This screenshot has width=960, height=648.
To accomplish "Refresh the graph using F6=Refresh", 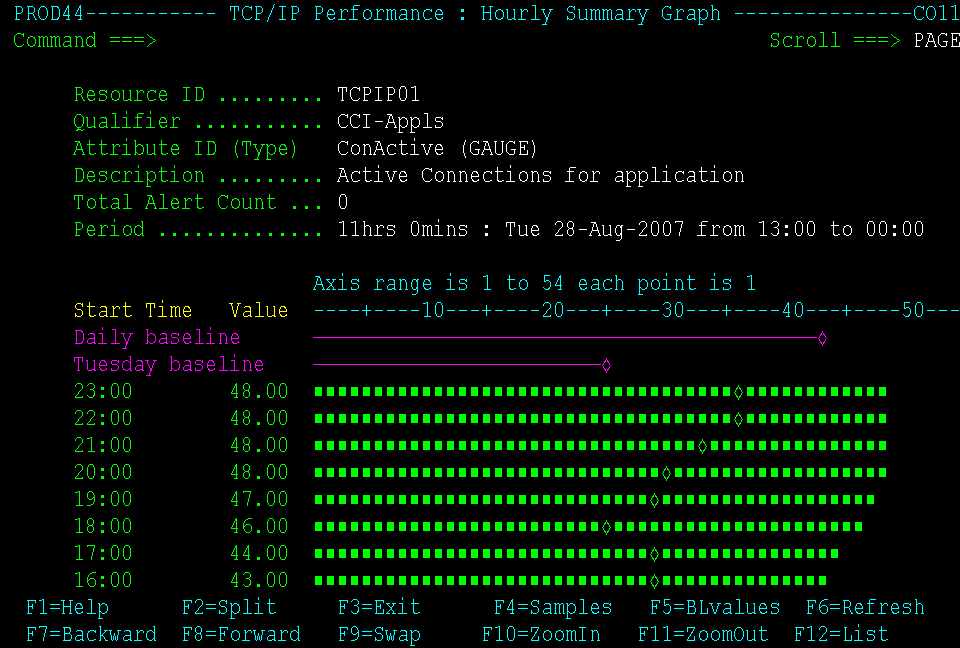I will [x=865, y=608].
